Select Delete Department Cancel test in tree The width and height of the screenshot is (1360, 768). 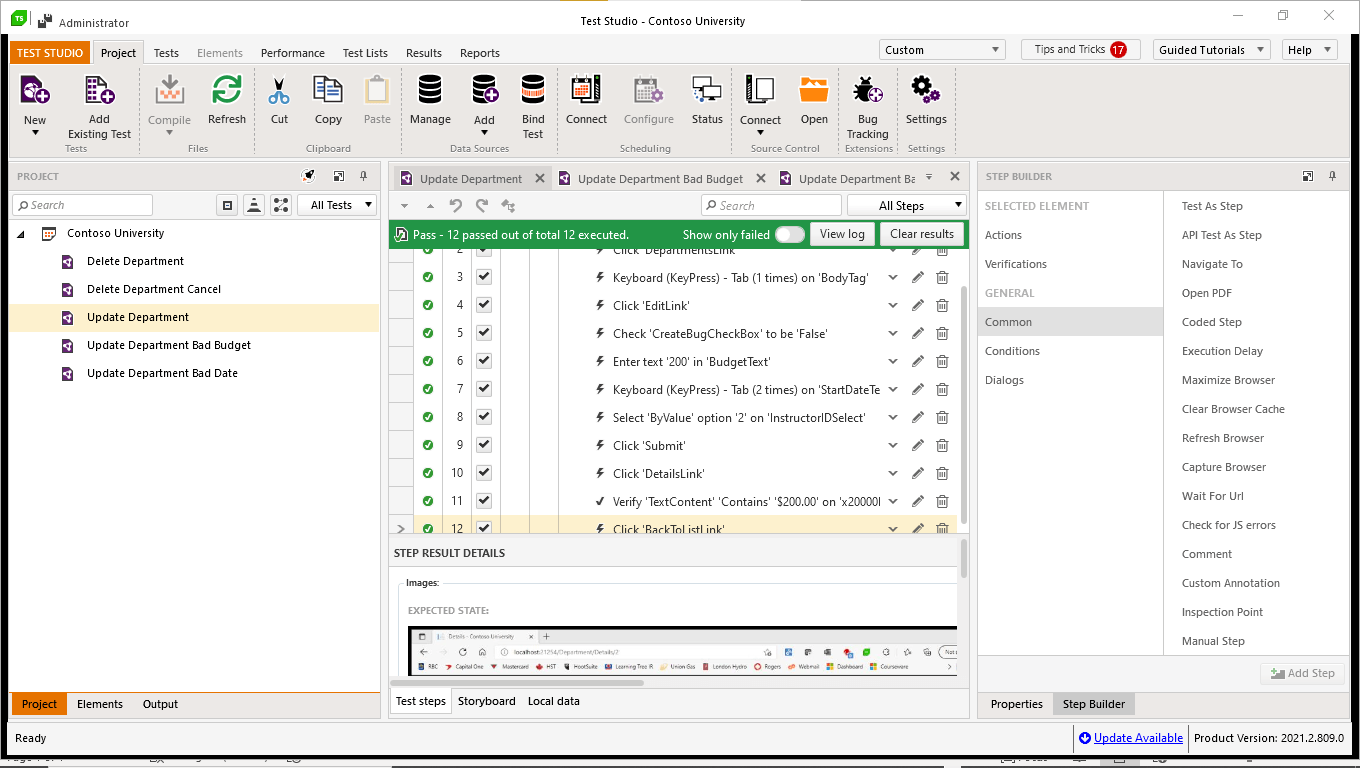[154, 289]
